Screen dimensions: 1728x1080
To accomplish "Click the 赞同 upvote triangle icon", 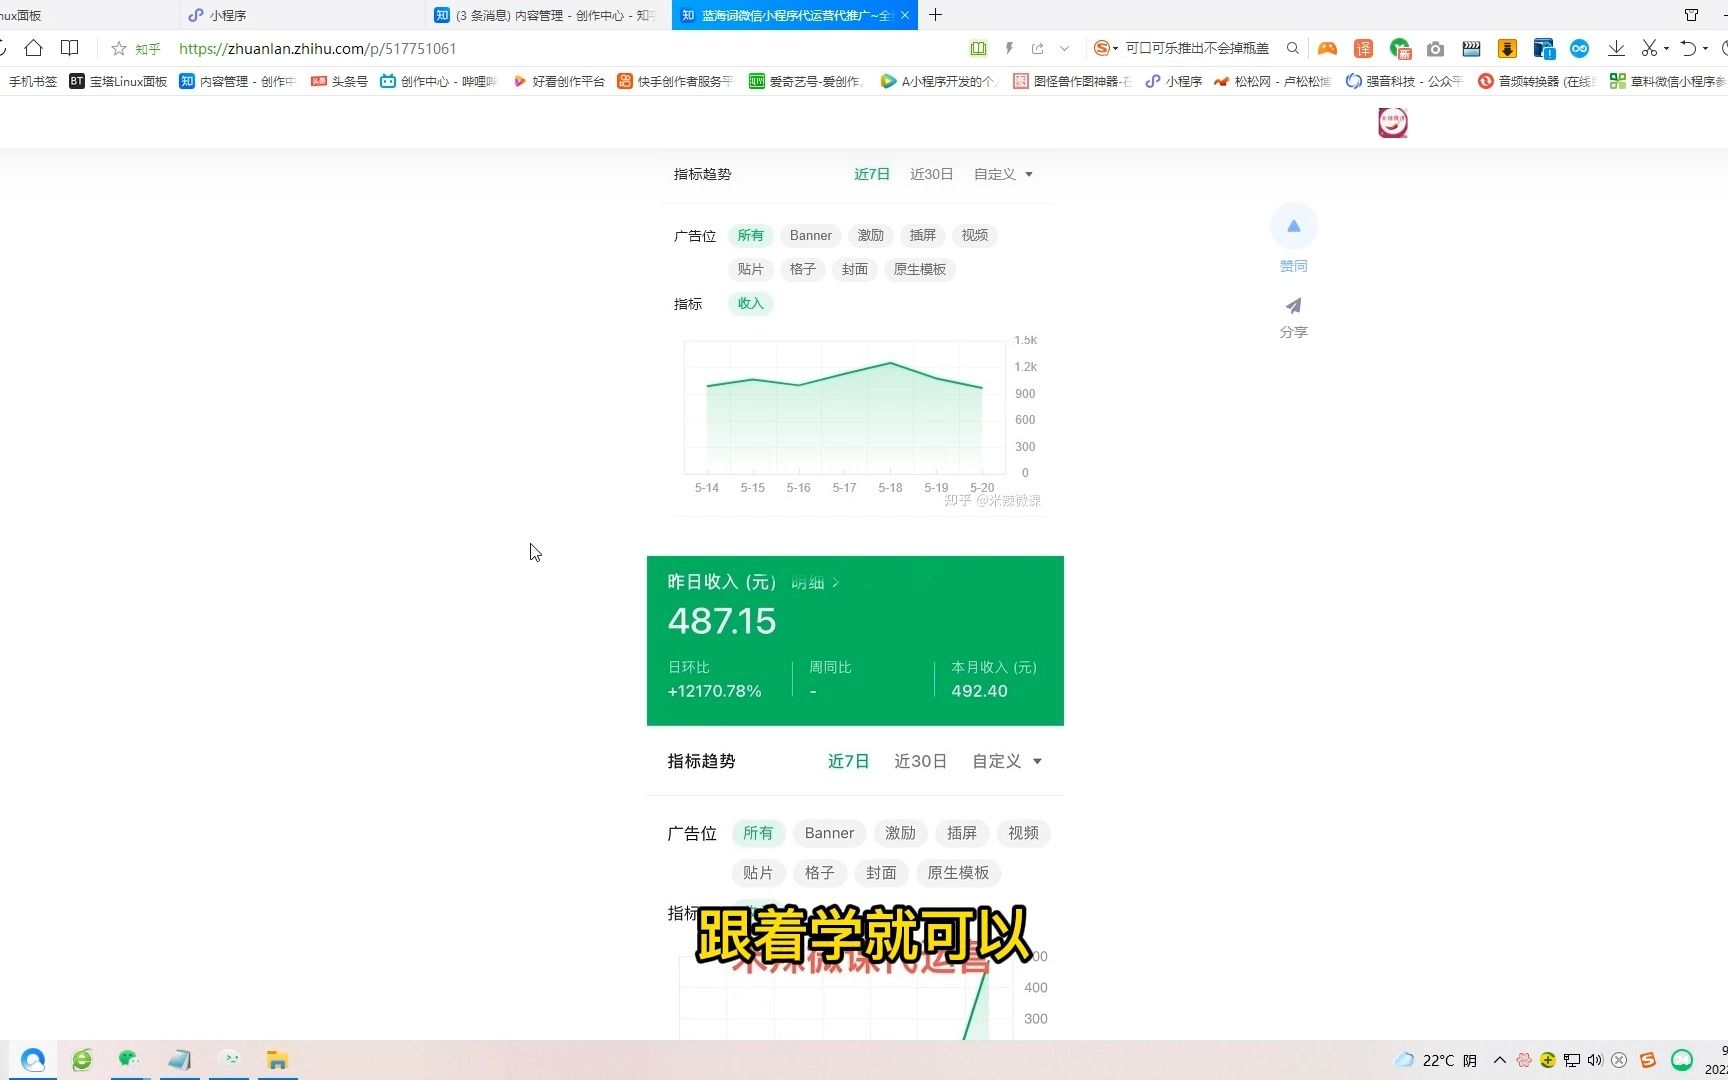I will [x=1293, y=226].
